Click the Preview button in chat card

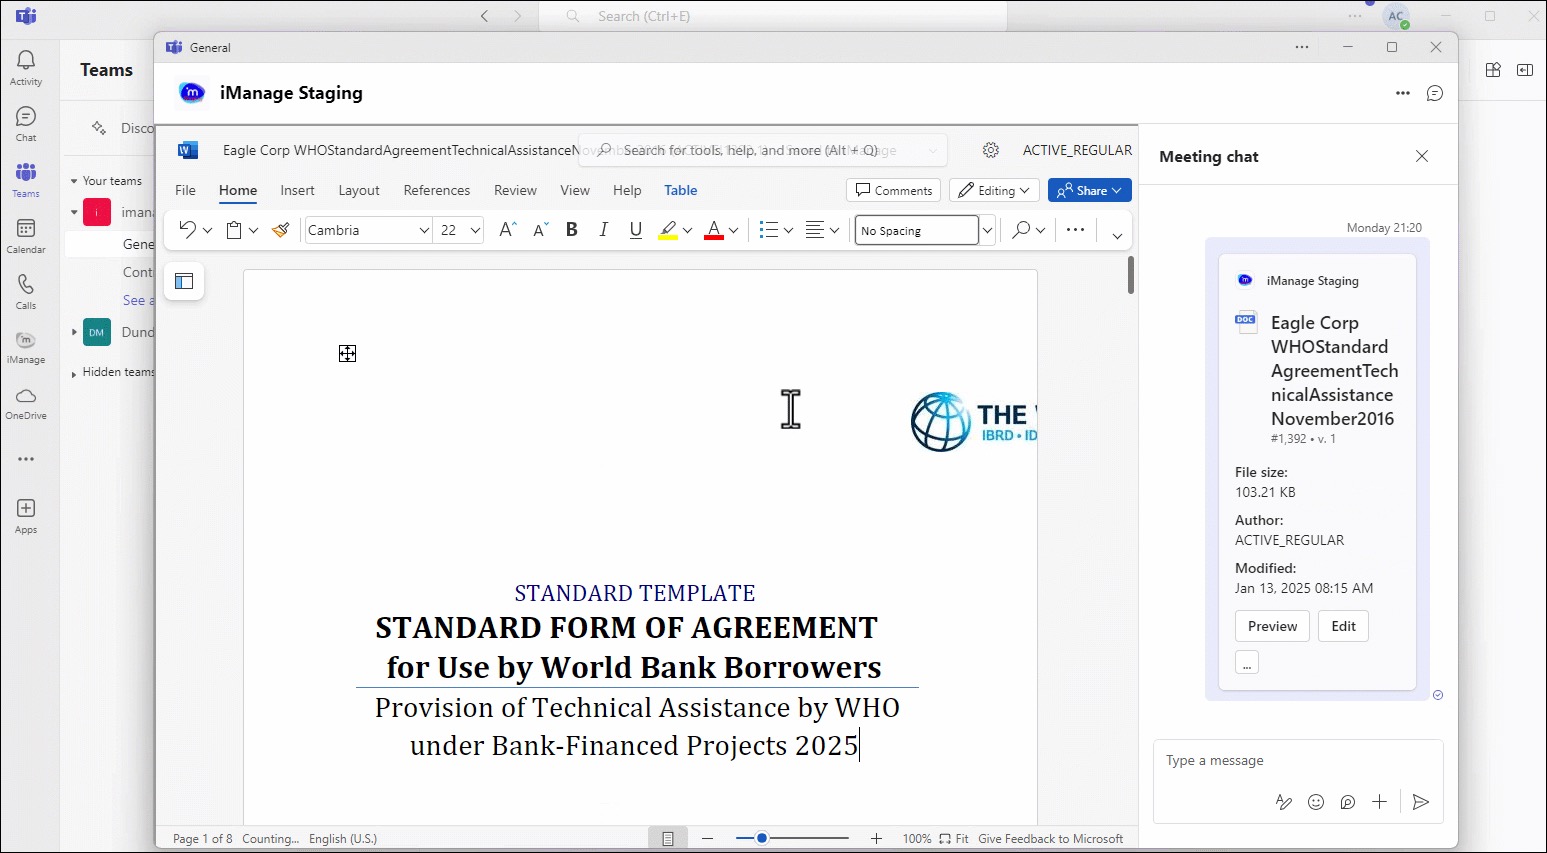pyautogui.click(x=1272, y=626)
